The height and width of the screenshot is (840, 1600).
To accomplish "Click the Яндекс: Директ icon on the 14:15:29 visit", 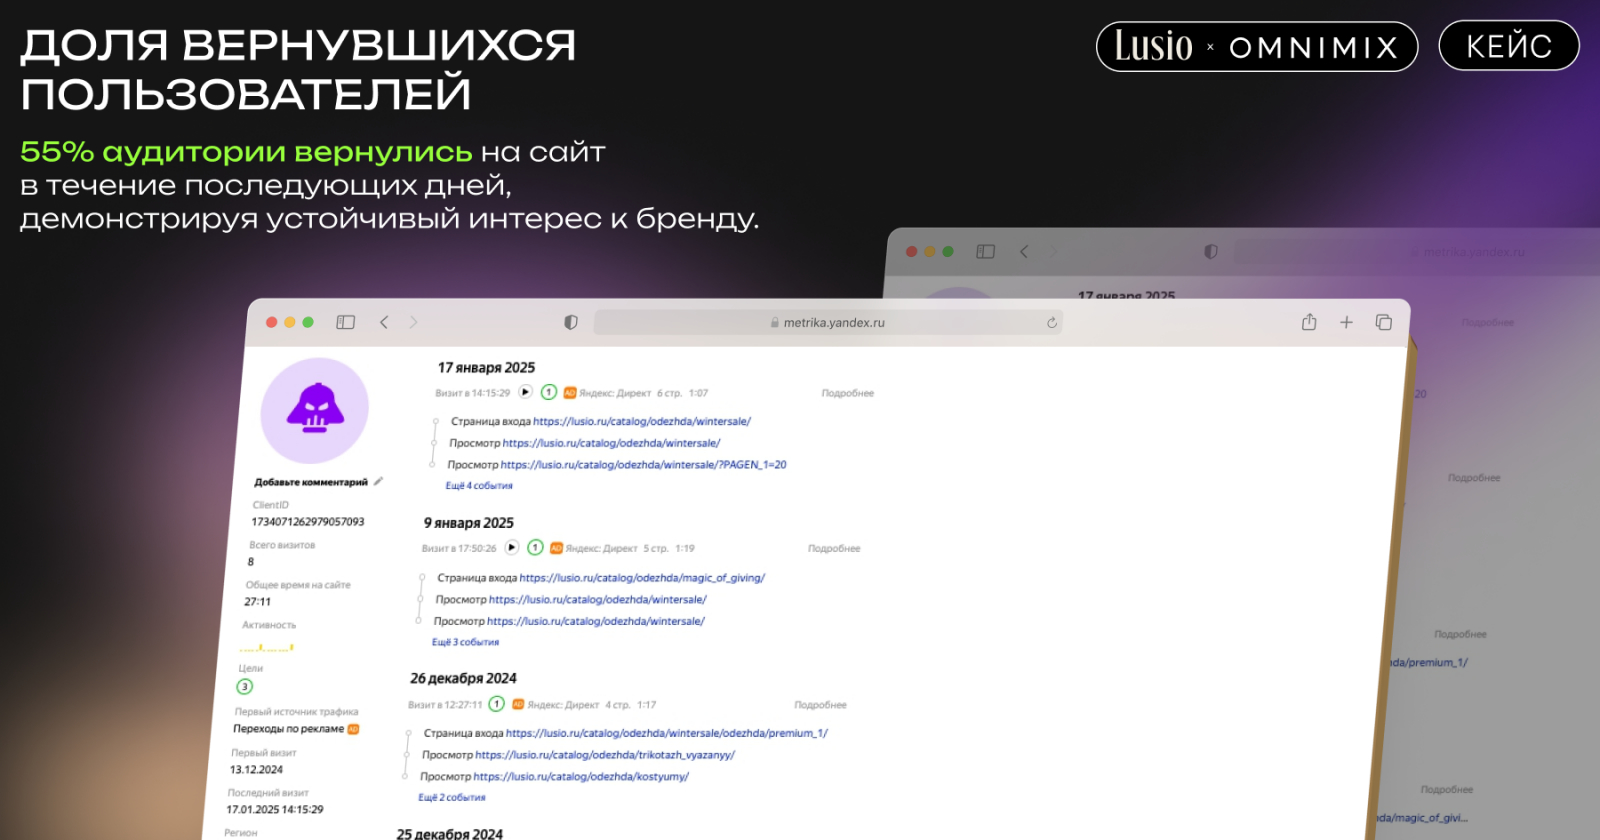I will coord(570,393).
